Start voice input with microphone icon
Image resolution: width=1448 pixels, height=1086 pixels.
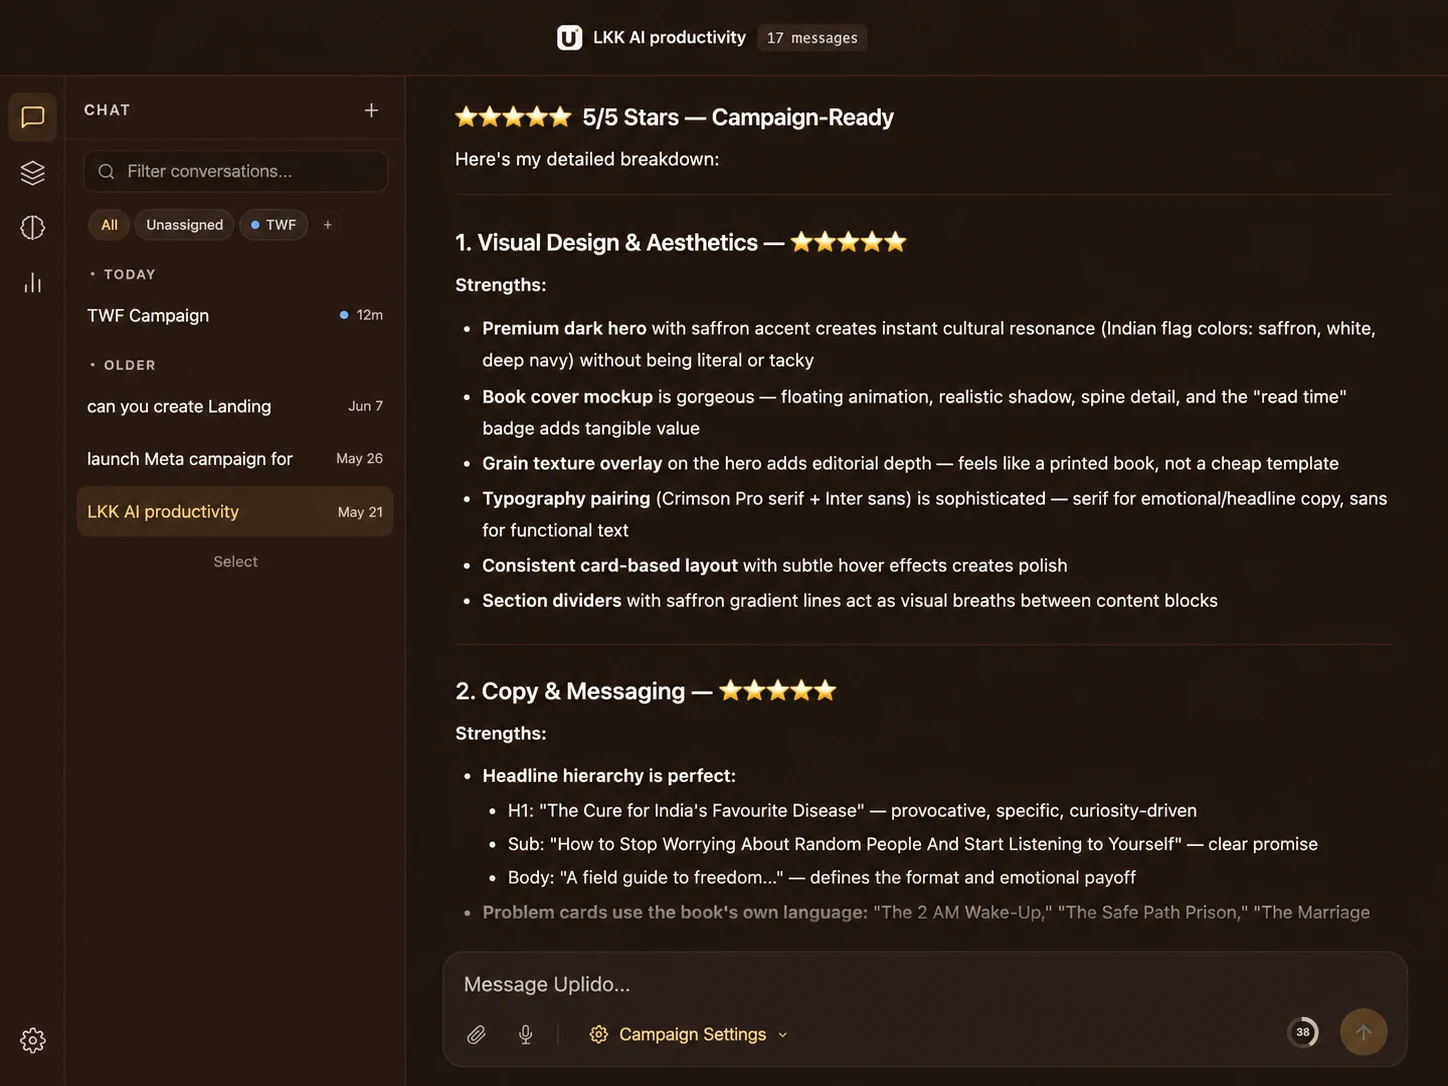526,1034
